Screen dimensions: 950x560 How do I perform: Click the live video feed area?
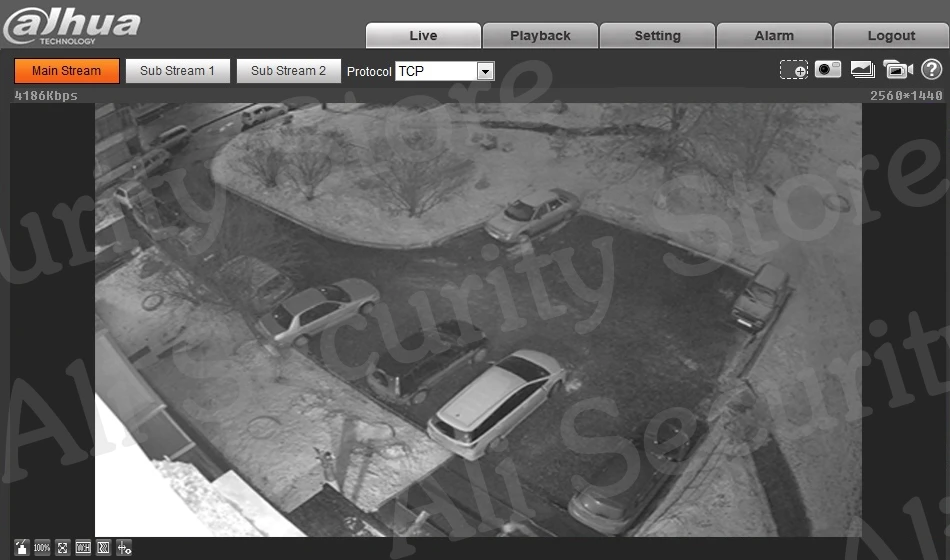478,319
